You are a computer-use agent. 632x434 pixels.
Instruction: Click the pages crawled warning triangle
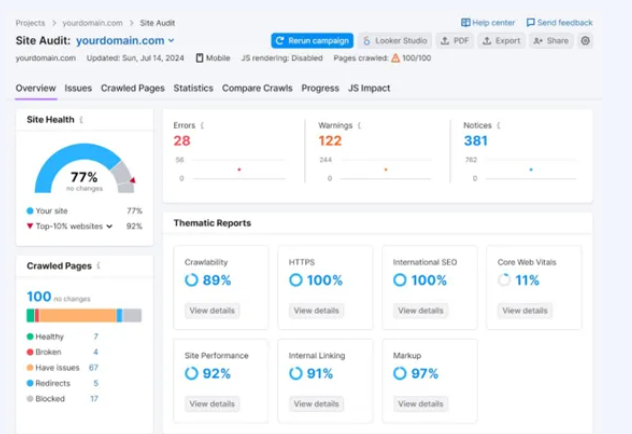click(396, 58)
